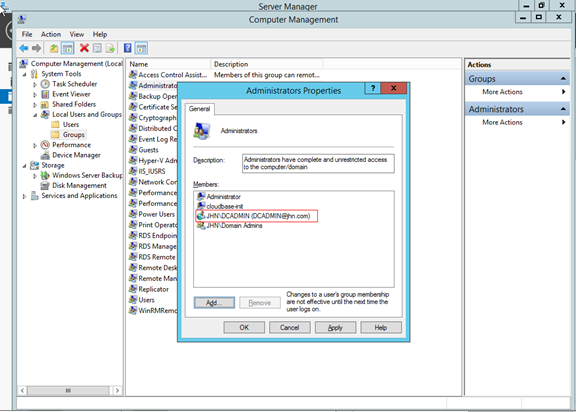
Task: Collapse the System Tools tree node
Action: point(25,74)
